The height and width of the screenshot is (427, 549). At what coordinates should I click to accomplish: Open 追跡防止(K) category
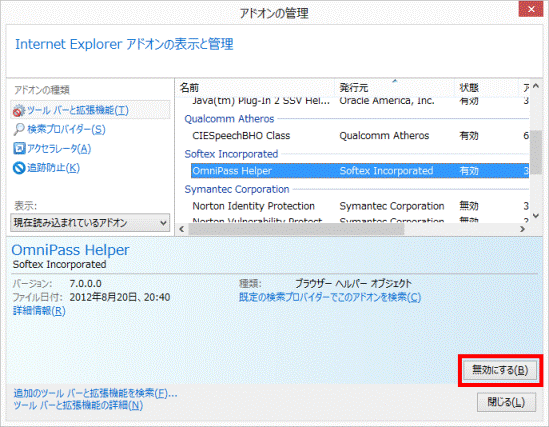tap(54, 168)
